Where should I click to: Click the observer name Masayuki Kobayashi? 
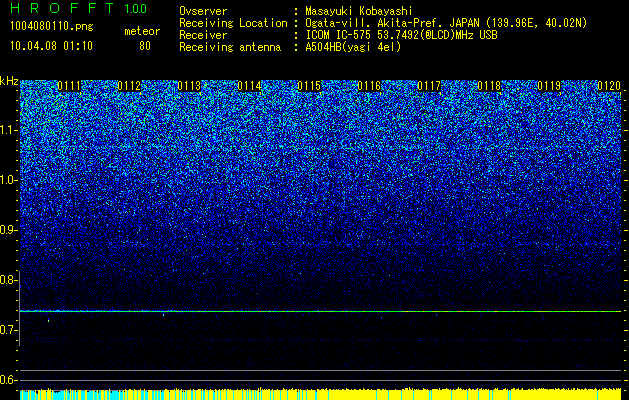pyautogui.click(x=359, y=11)
